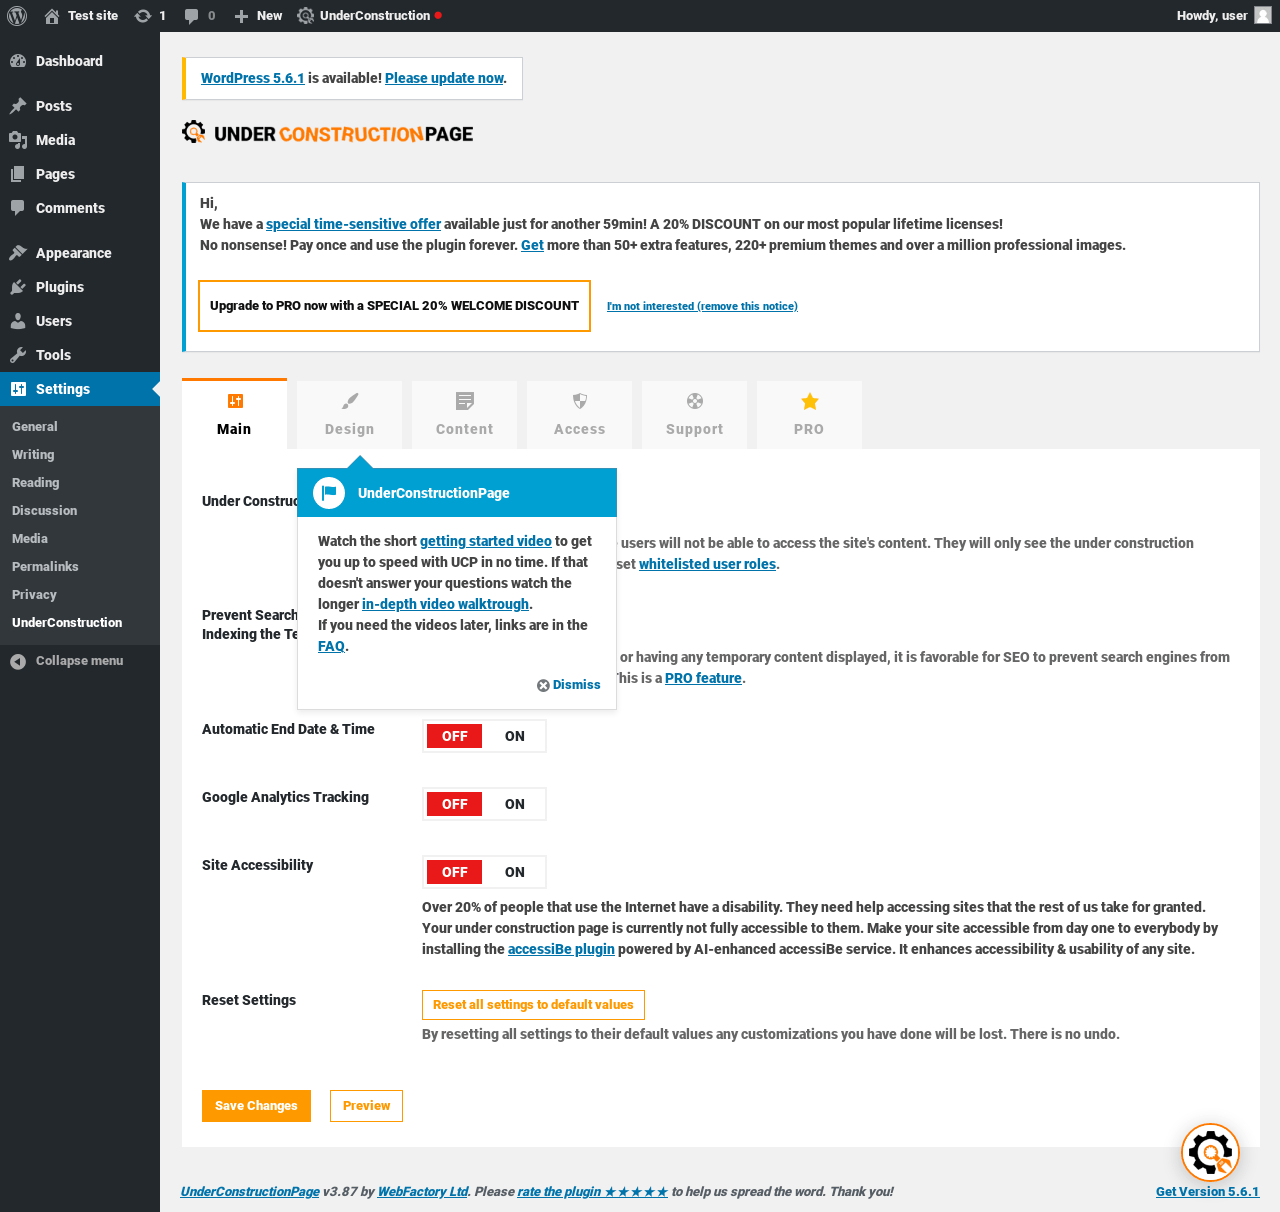Click the Collapse menu arrow icon
Screen dimensions: 1280x1212
[x=18, y=661]
